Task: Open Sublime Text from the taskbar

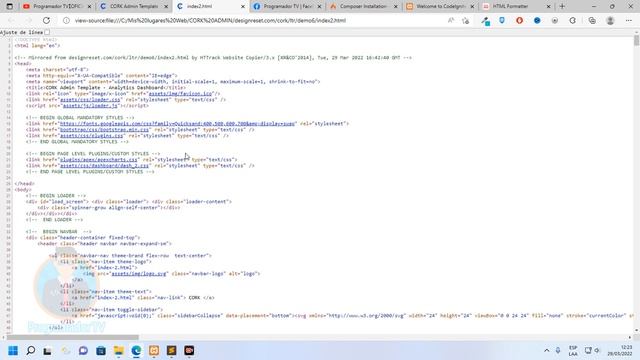Action: pyautogui.click(x=171, y=351)
